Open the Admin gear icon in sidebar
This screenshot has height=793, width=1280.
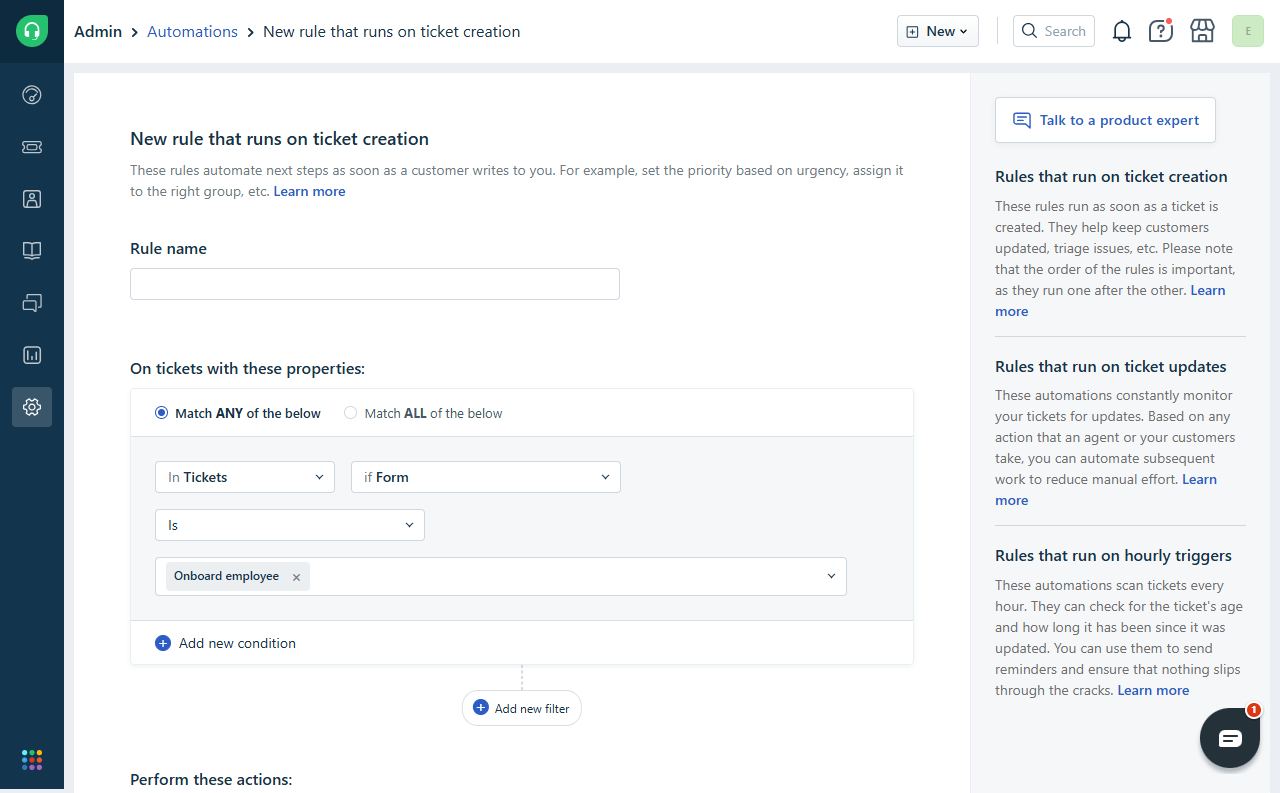(32, 407)
